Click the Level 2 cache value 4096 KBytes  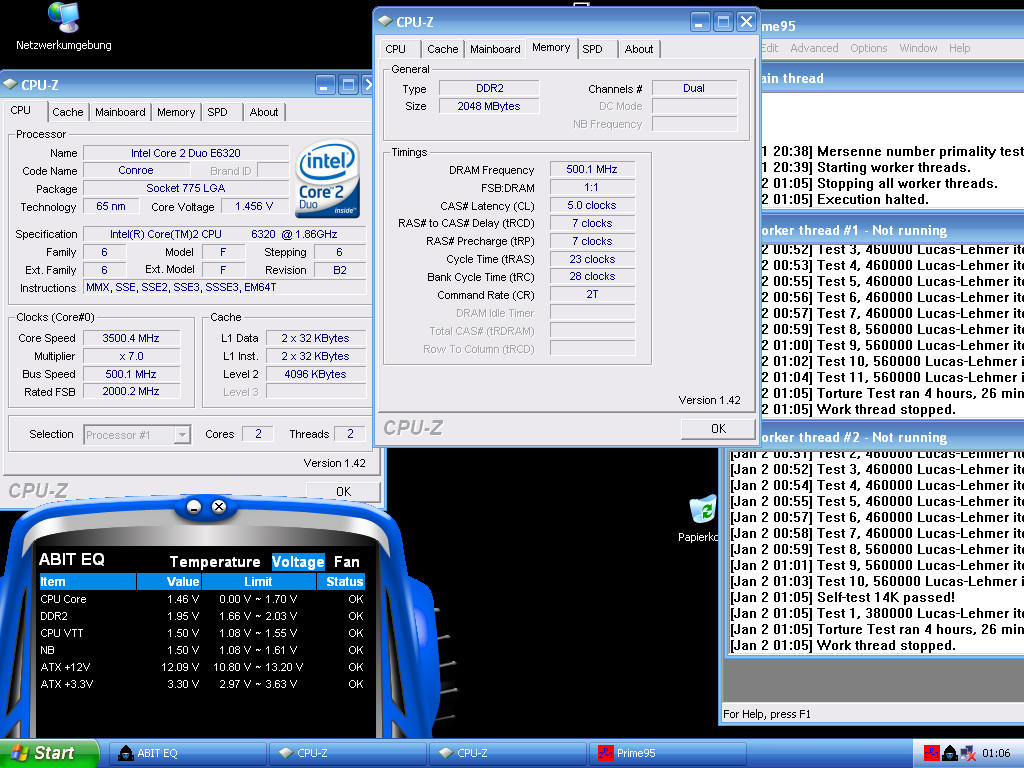pos(315,374)
